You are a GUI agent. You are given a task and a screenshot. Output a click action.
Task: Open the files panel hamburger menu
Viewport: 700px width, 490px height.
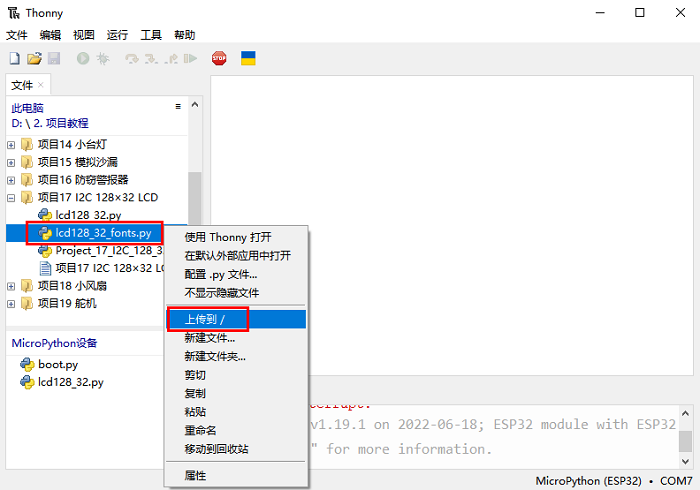[178, 106]
